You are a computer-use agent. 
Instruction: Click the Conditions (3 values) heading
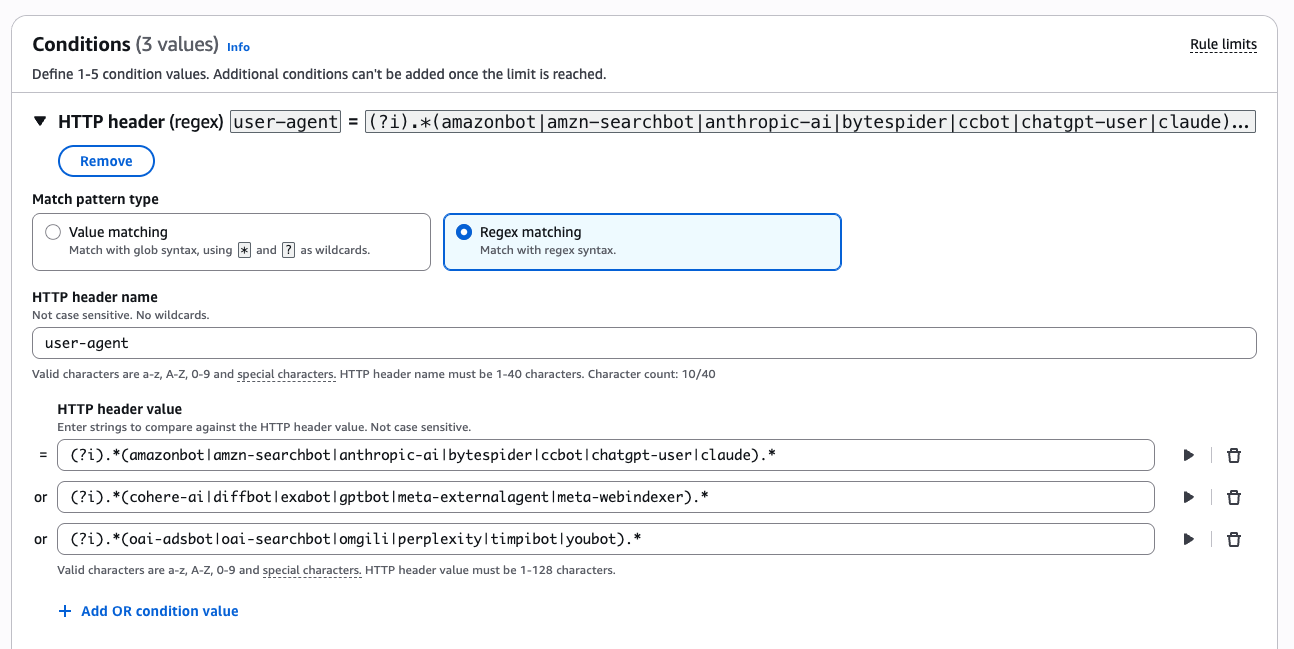125,44
